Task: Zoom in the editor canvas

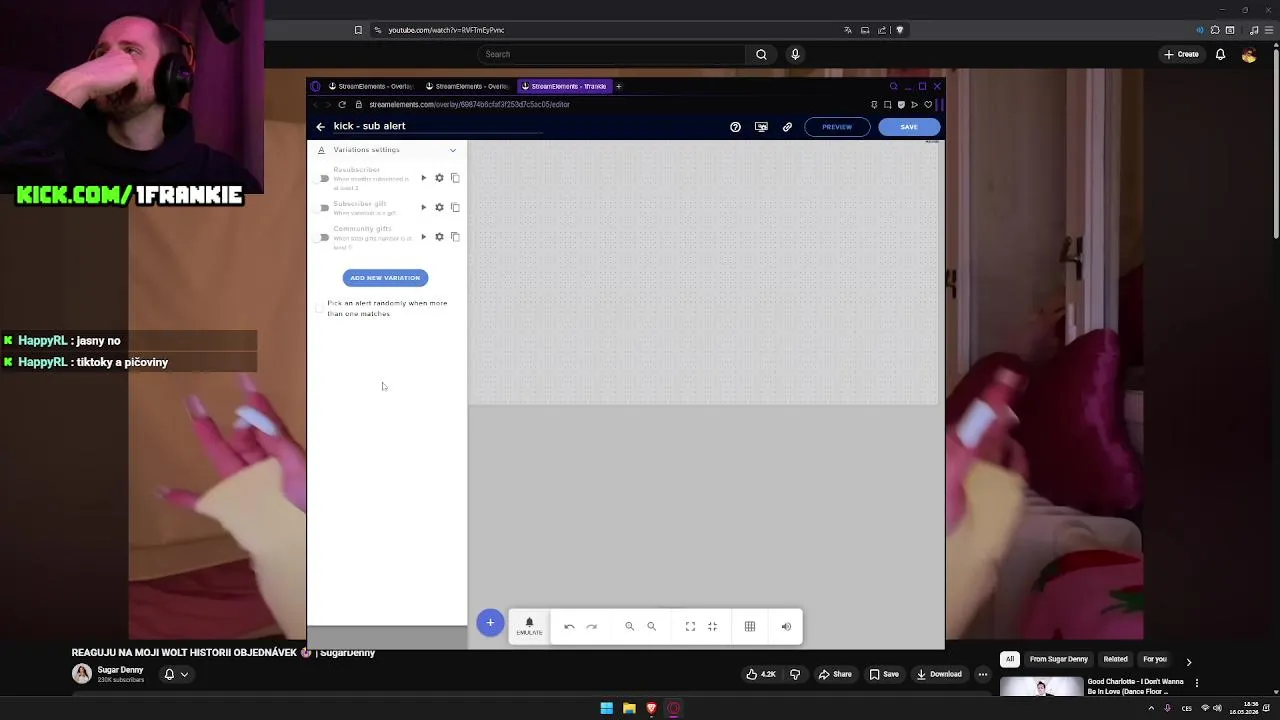Action: 629,627
